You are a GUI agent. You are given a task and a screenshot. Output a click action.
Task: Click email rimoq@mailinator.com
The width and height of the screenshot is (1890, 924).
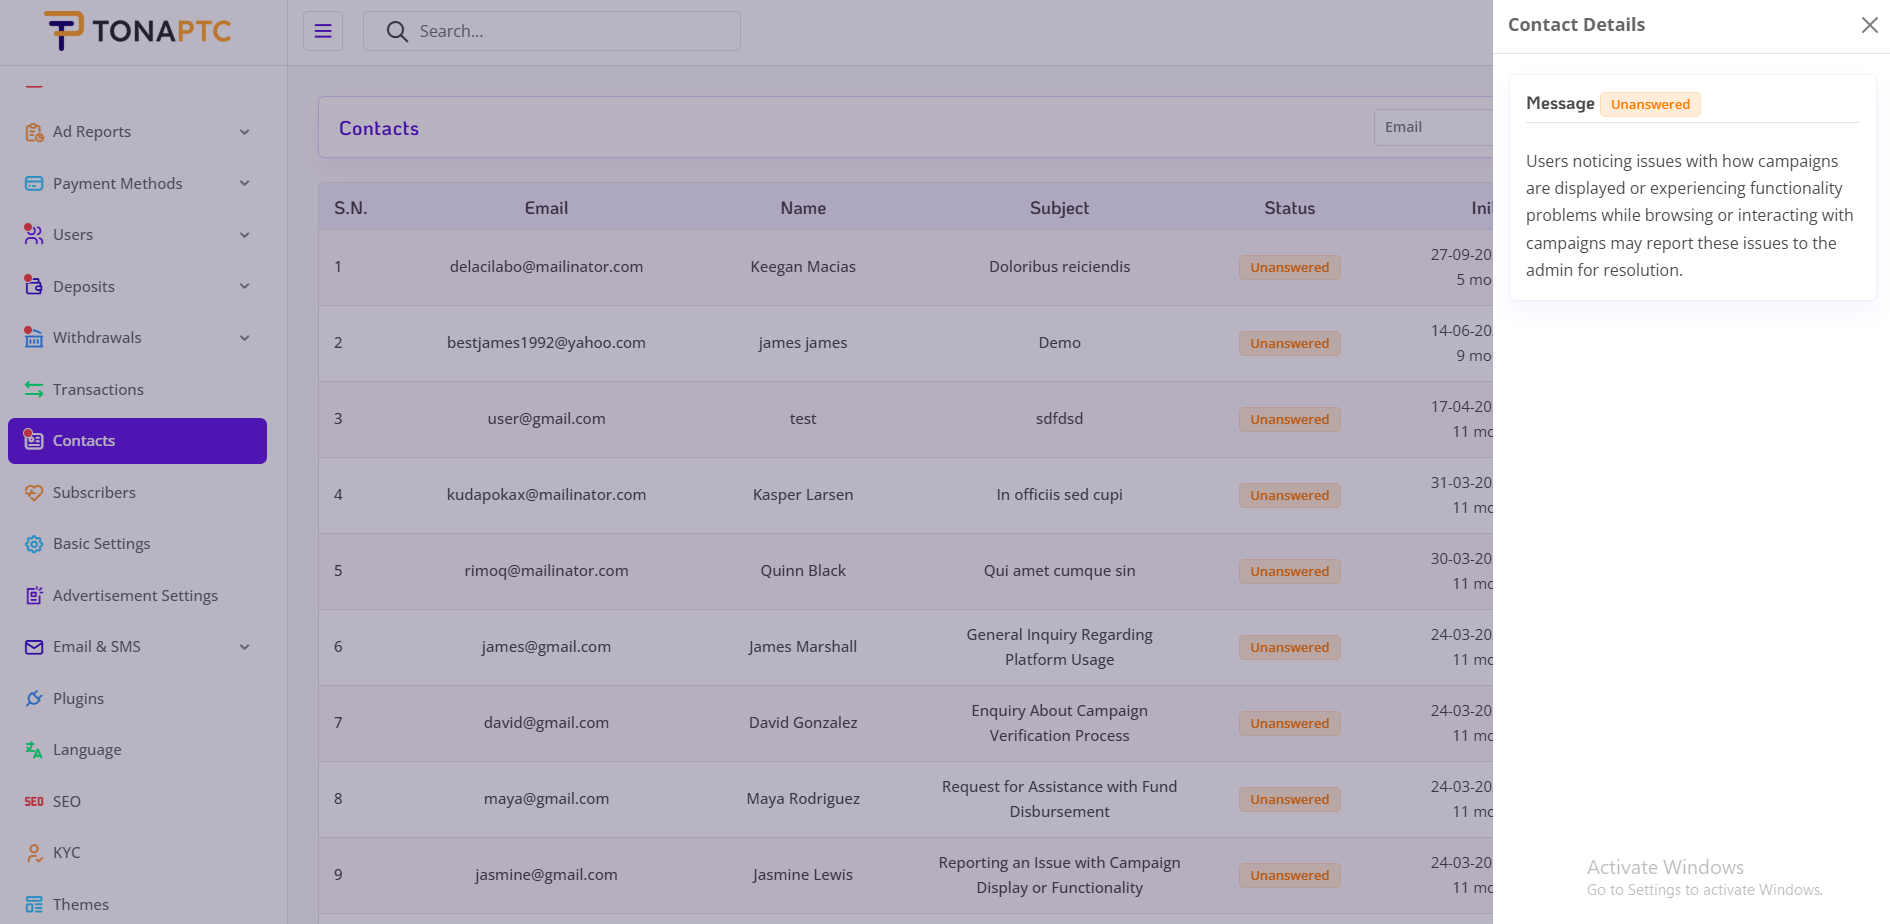pos(546,571)
